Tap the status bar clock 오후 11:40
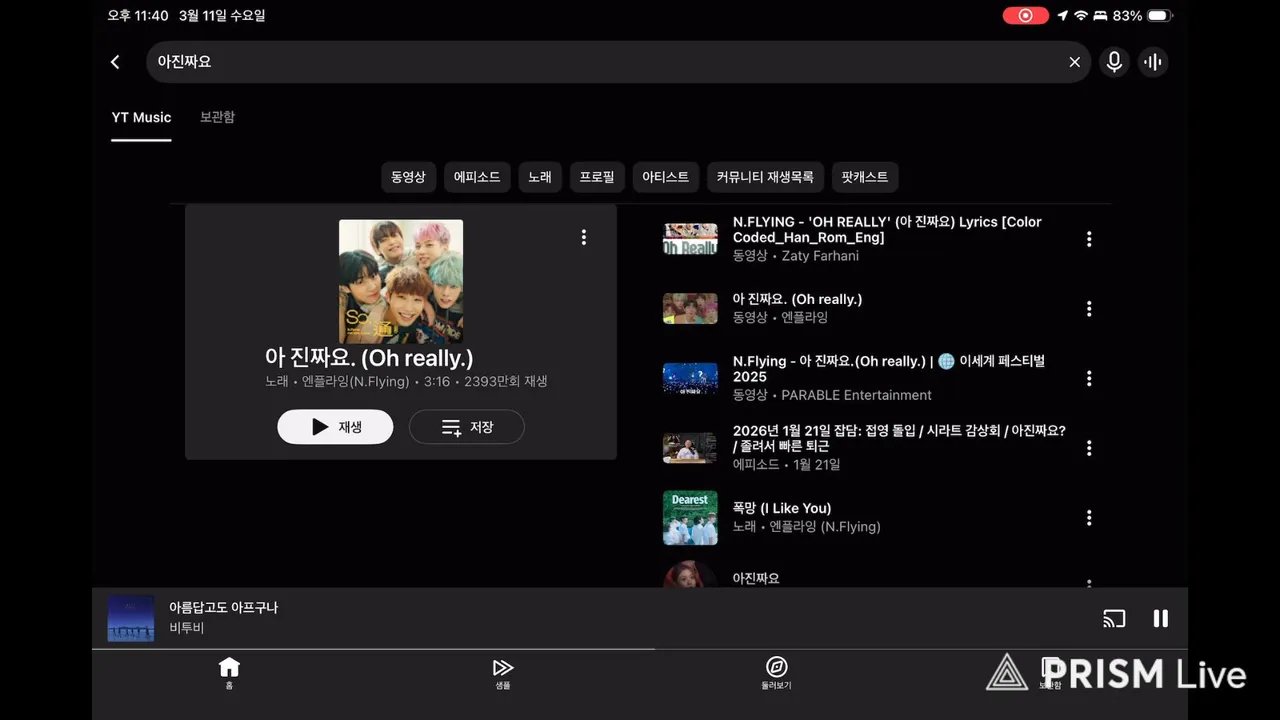 click(138, 15)
